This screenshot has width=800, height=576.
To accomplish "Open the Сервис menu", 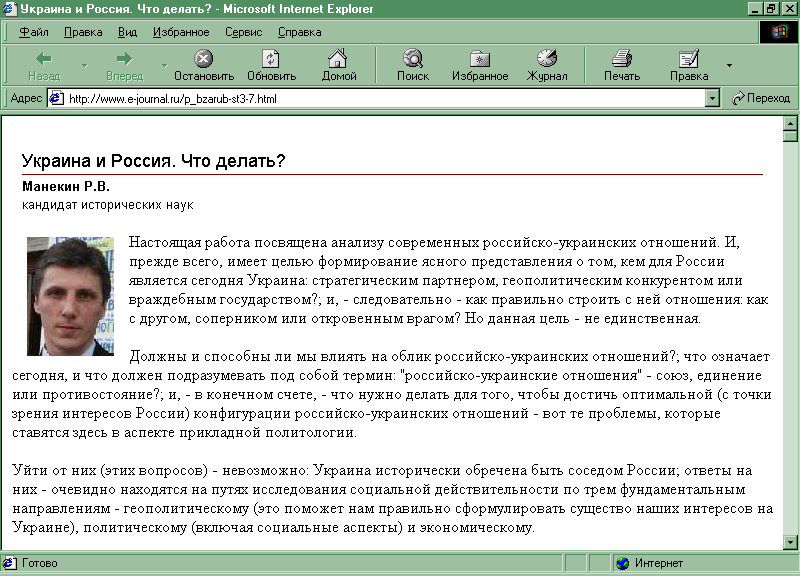I will 243,32.
